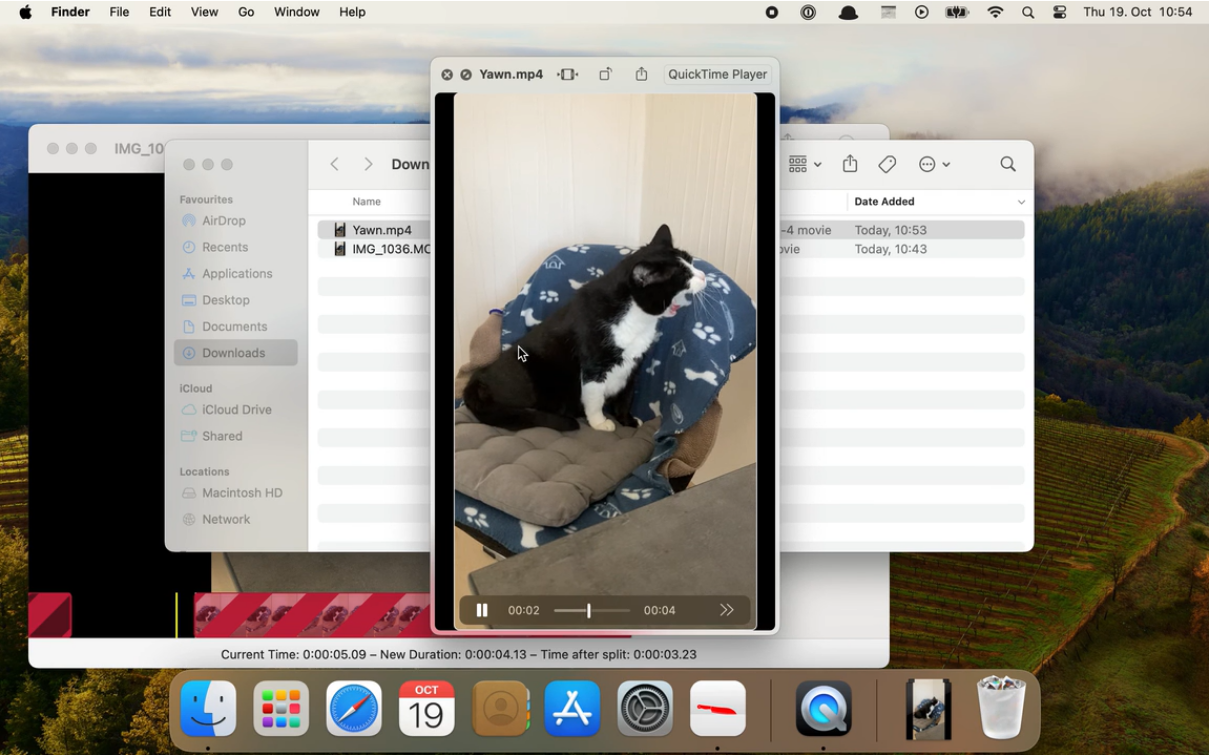
Task: Open Spotlight search from the menu bar
Action: point(1028,12)
